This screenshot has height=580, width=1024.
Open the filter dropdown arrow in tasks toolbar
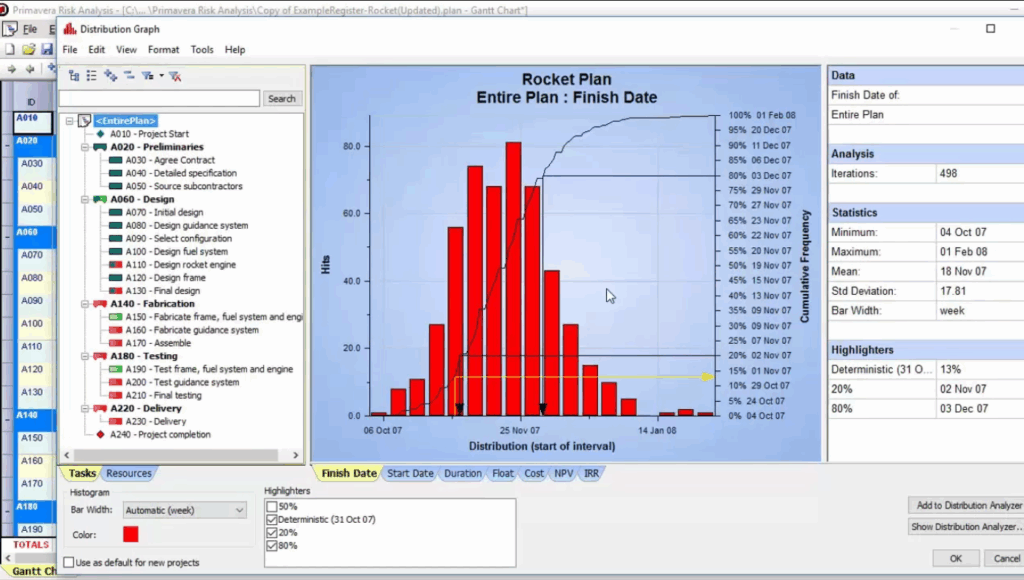(161, 76)
